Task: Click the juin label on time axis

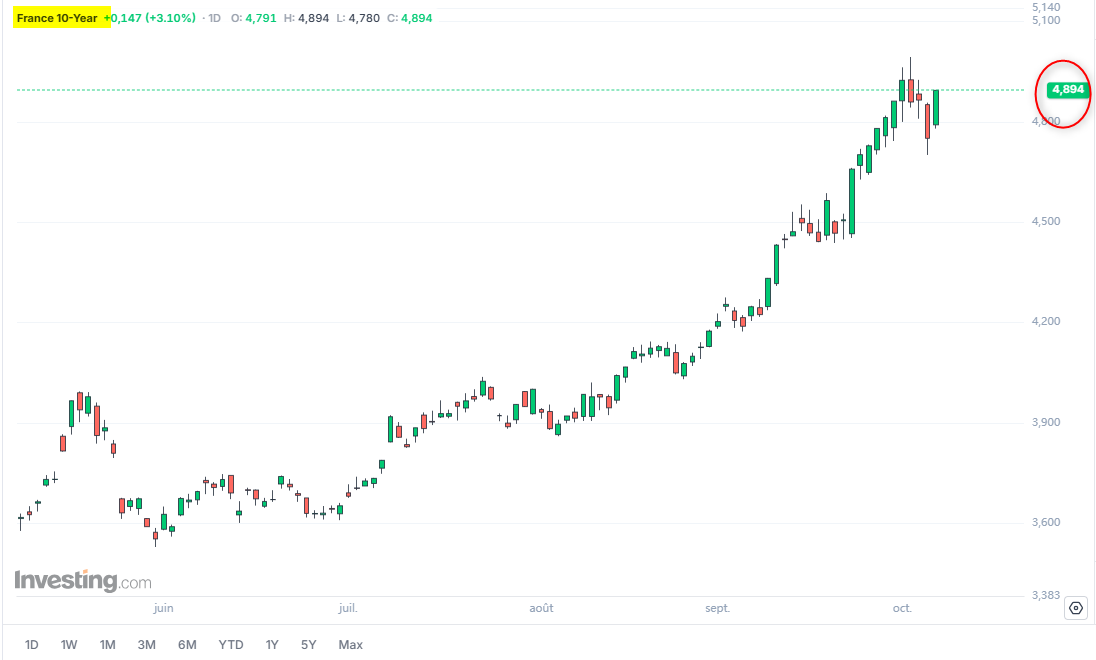Action: coord(163,608)
